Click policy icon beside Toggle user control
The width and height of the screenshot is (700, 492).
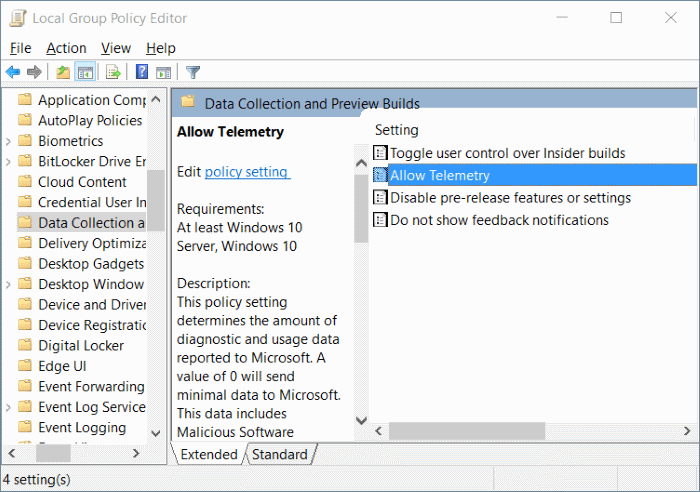380,153
